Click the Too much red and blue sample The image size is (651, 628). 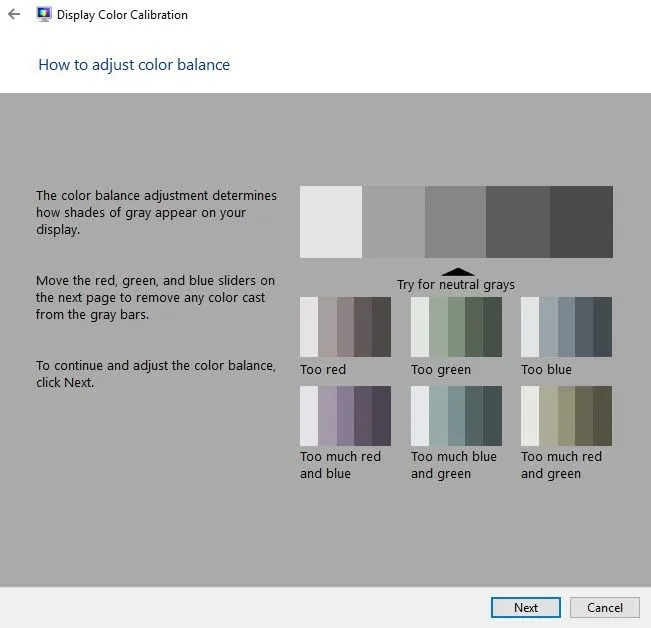[345, 416]
